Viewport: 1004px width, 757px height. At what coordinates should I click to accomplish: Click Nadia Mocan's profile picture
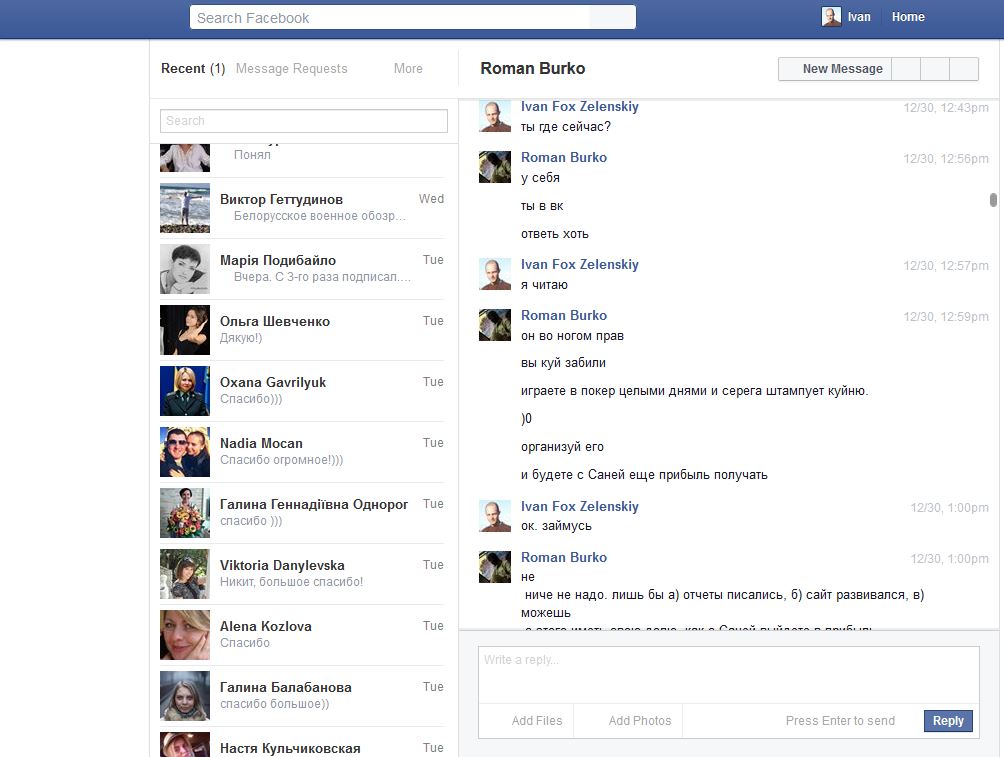[185, 452]
